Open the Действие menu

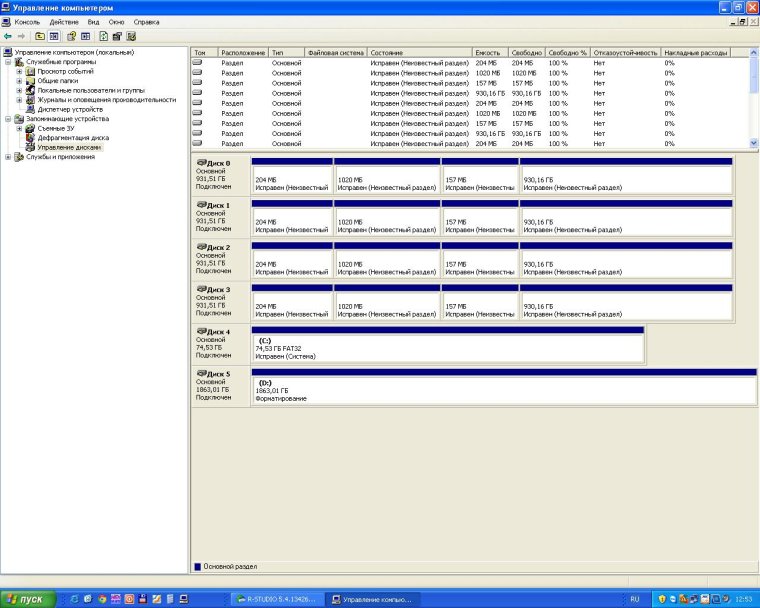[63, 22]
